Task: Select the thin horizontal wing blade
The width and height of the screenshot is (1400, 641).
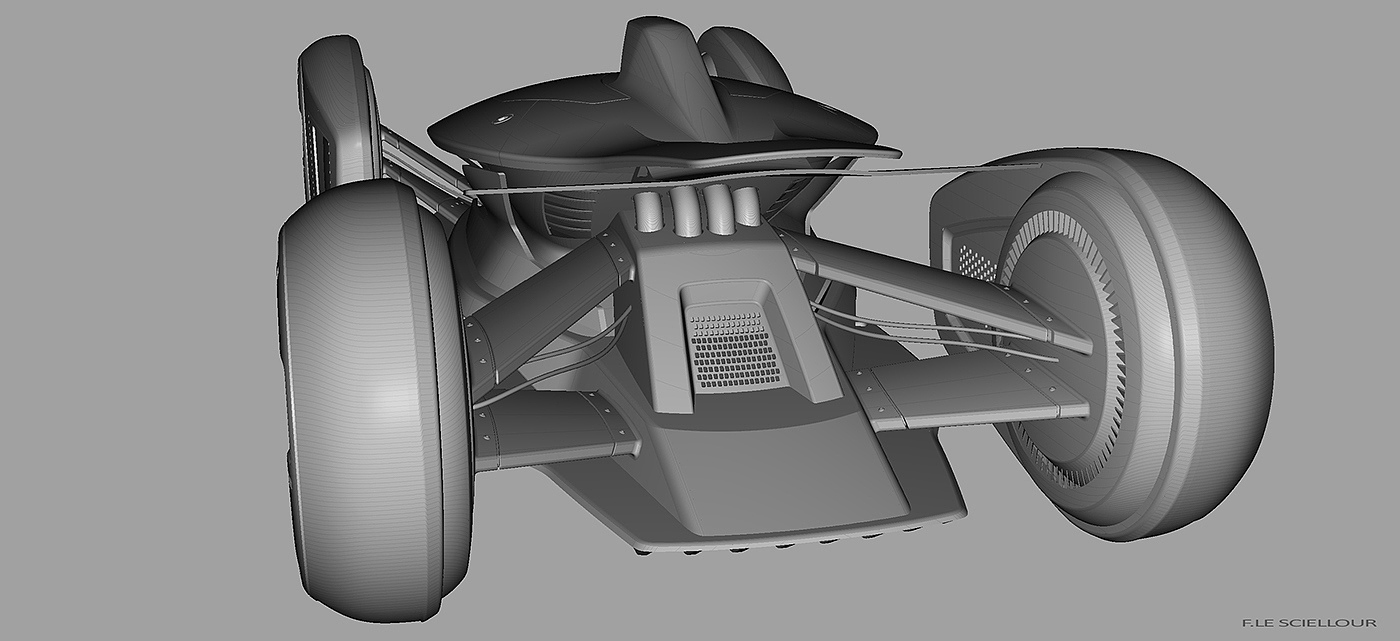Action: [x=750, y=177]
